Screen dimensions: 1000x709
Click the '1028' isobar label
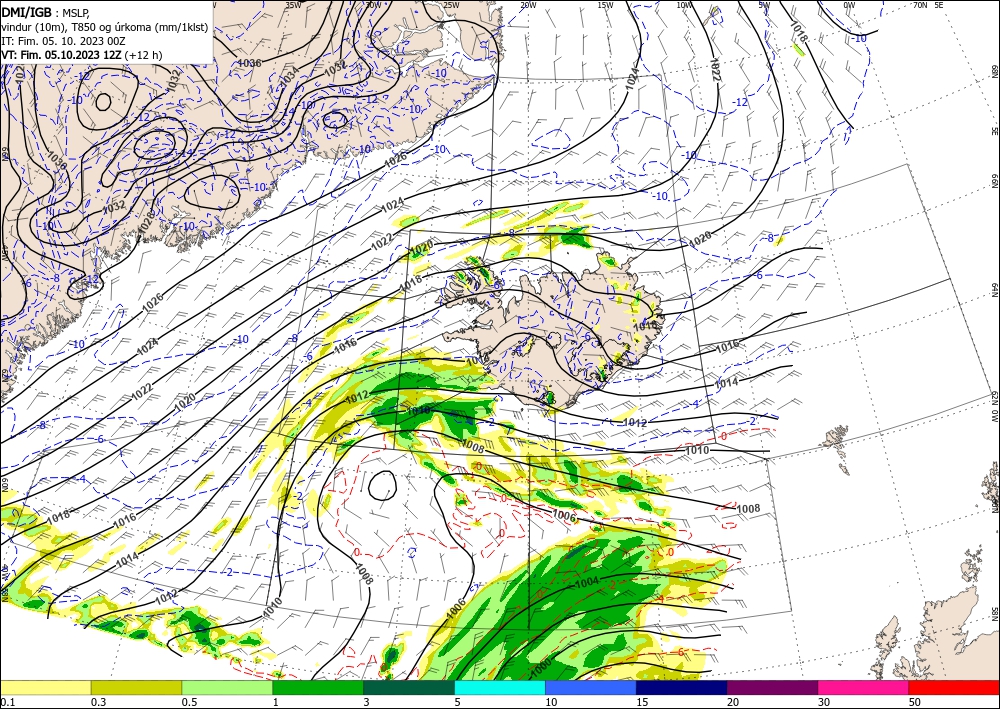(x=147, y=223)
